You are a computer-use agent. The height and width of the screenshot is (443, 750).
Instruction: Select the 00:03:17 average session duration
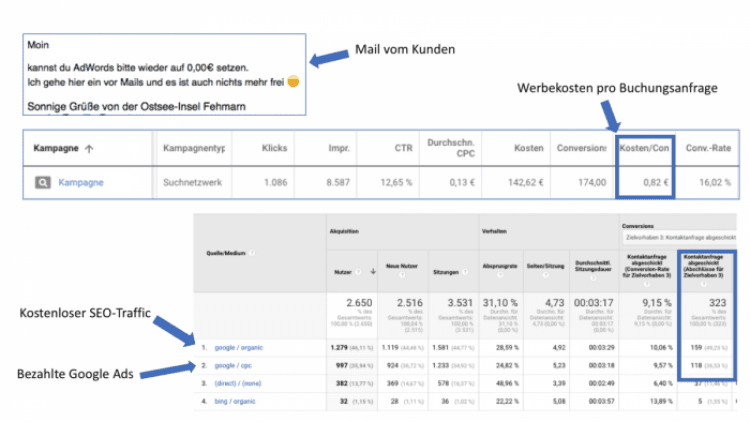click(x=593, y=303)
